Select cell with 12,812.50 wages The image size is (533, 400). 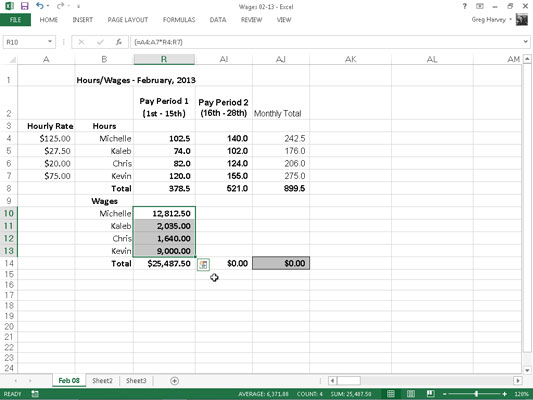click(164, 213)
